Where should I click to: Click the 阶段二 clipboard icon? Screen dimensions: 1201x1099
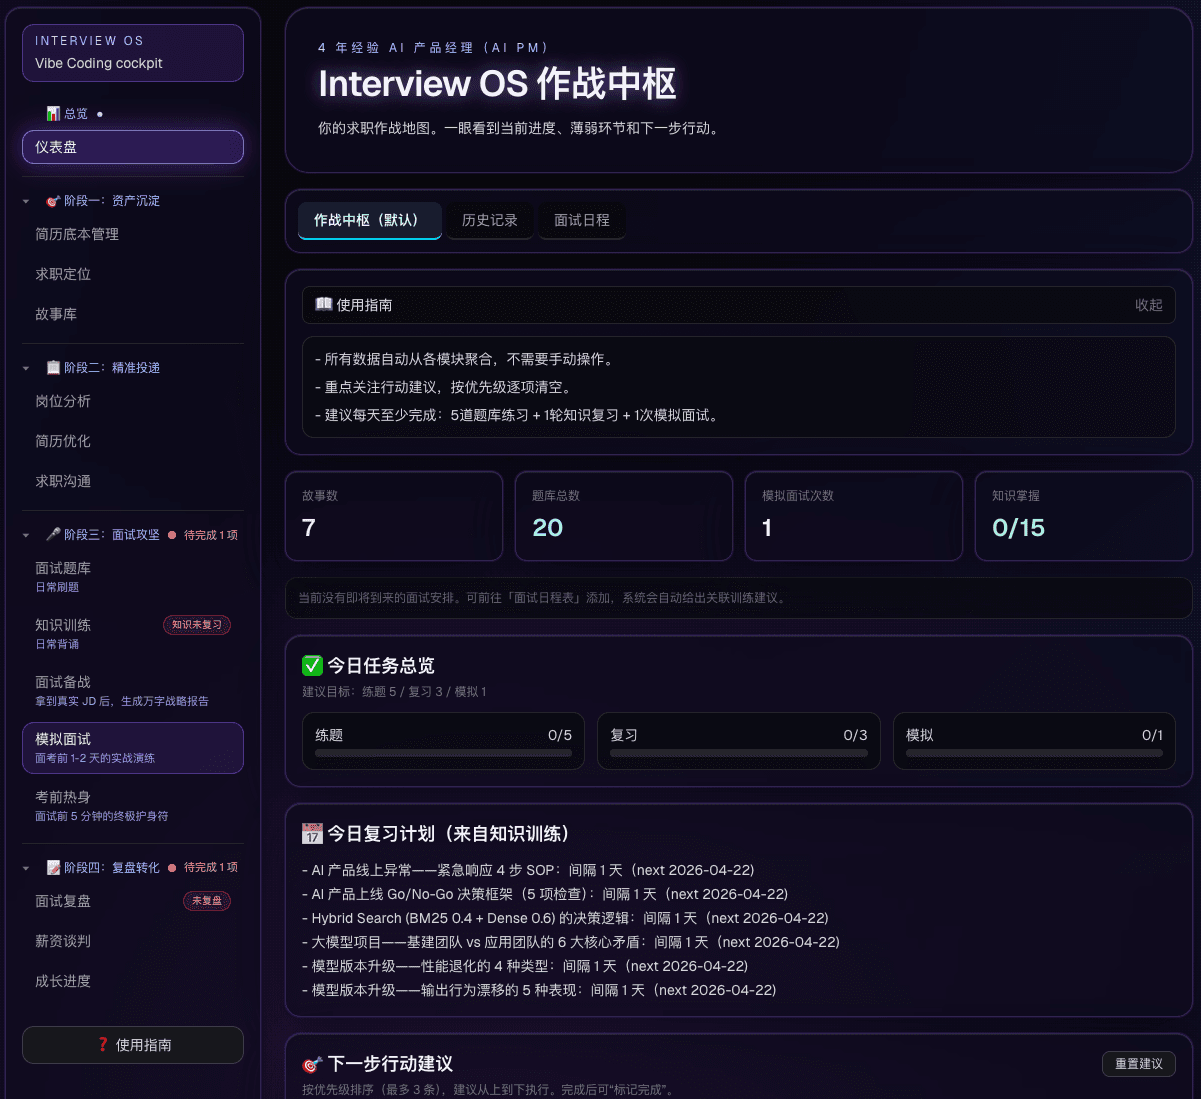tap(53, 368)
